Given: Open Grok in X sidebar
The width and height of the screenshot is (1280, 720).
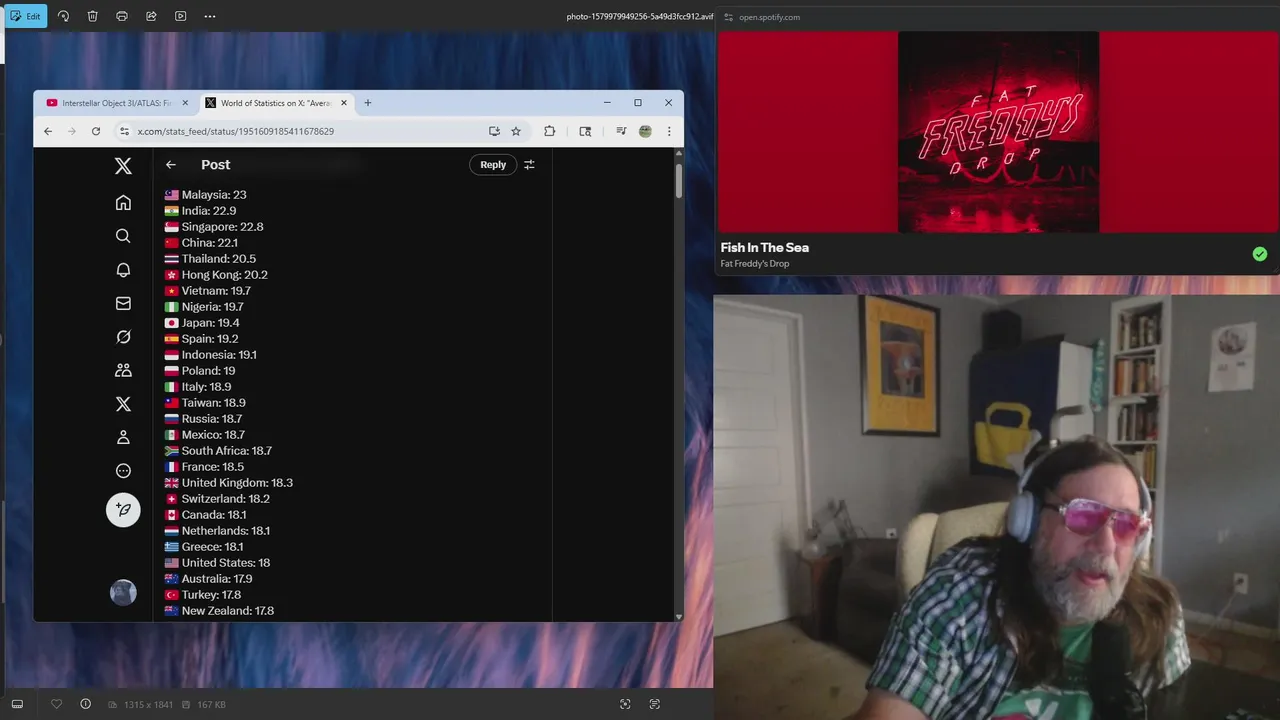Looking at the screenshot, I should tap(123, 337).
